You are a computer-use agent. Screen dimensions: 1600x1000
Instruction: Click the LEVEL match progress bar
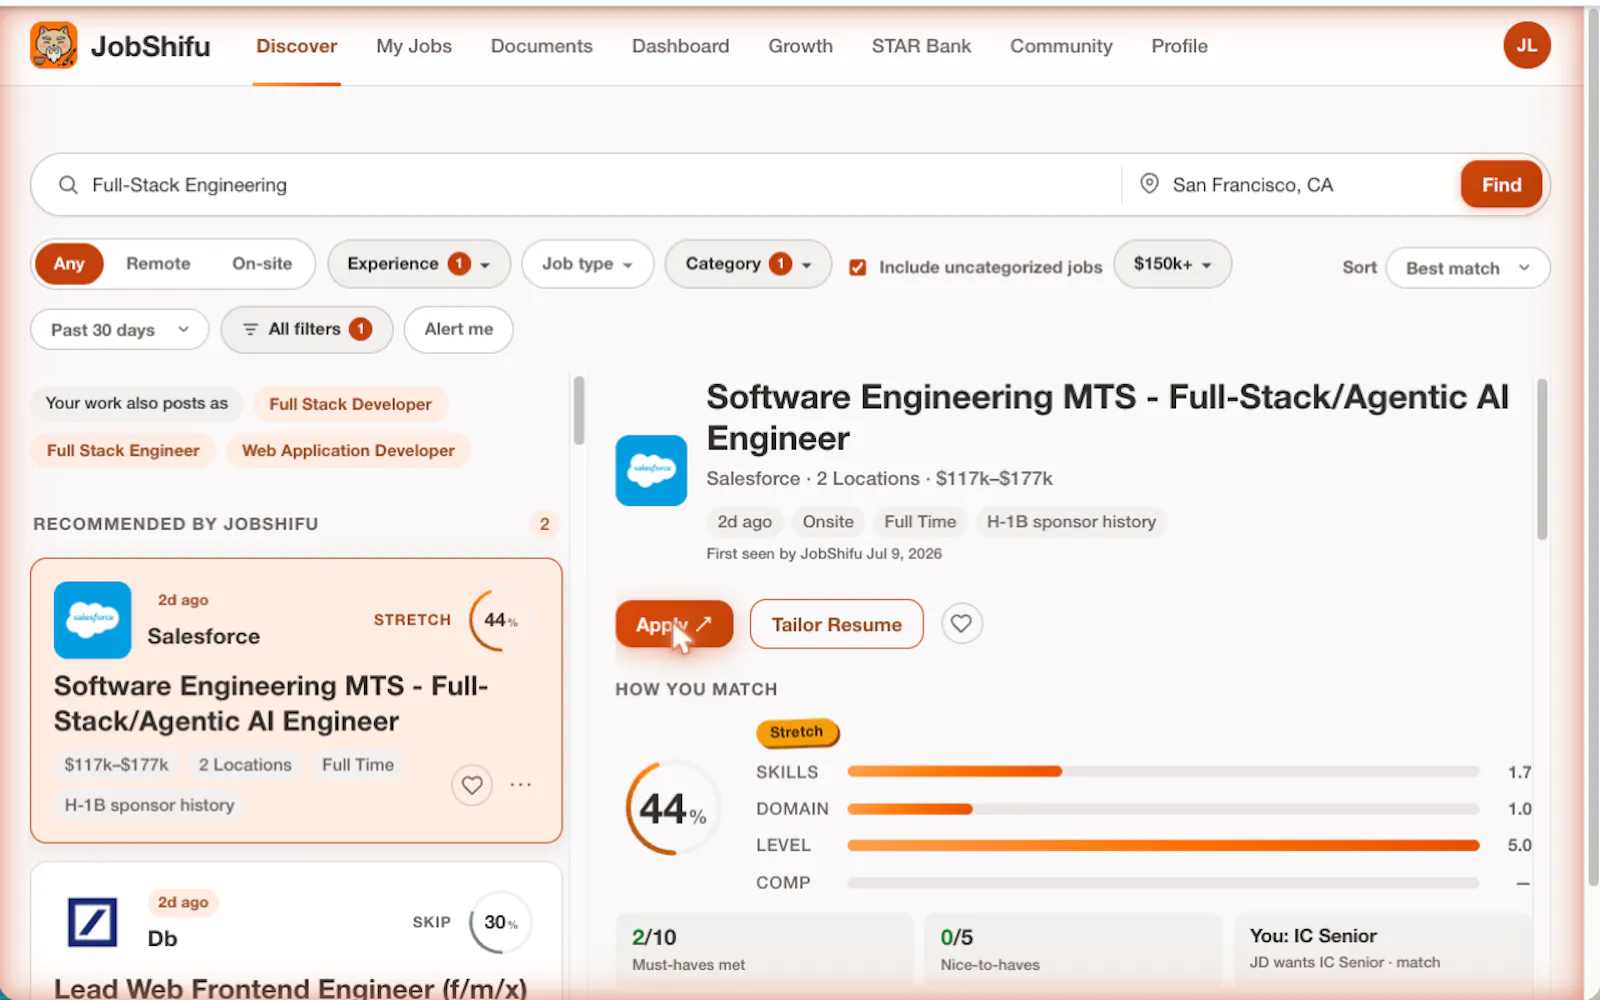point(1163,845)
